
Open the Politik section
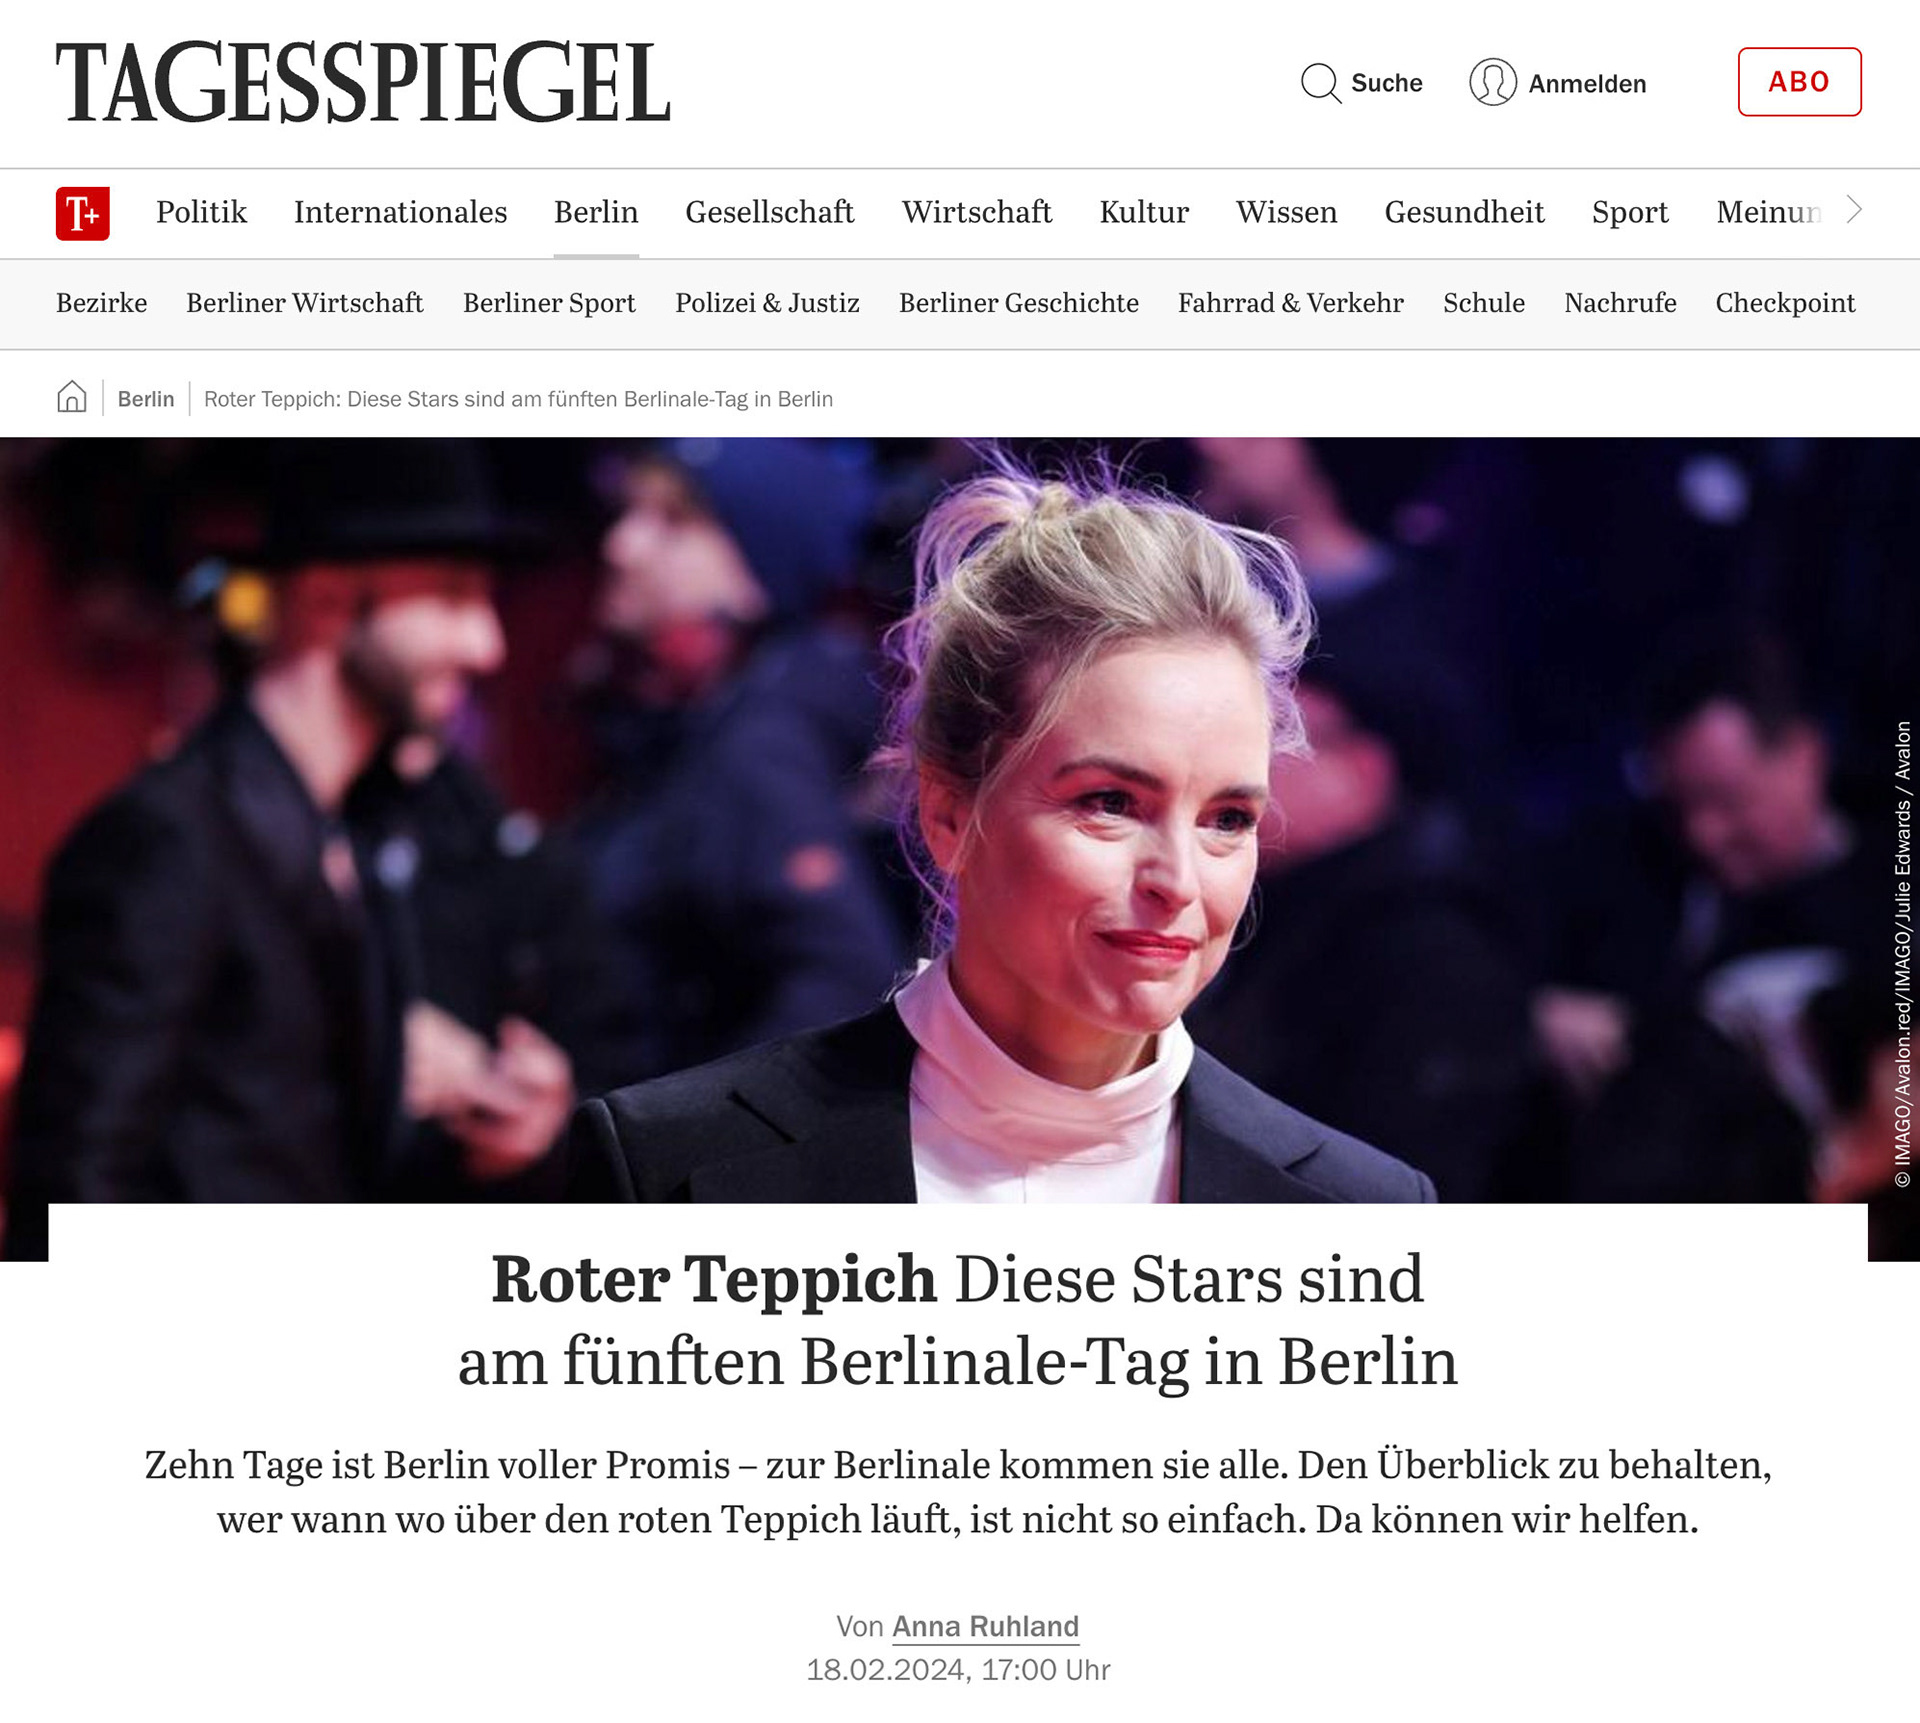[201, 212]
